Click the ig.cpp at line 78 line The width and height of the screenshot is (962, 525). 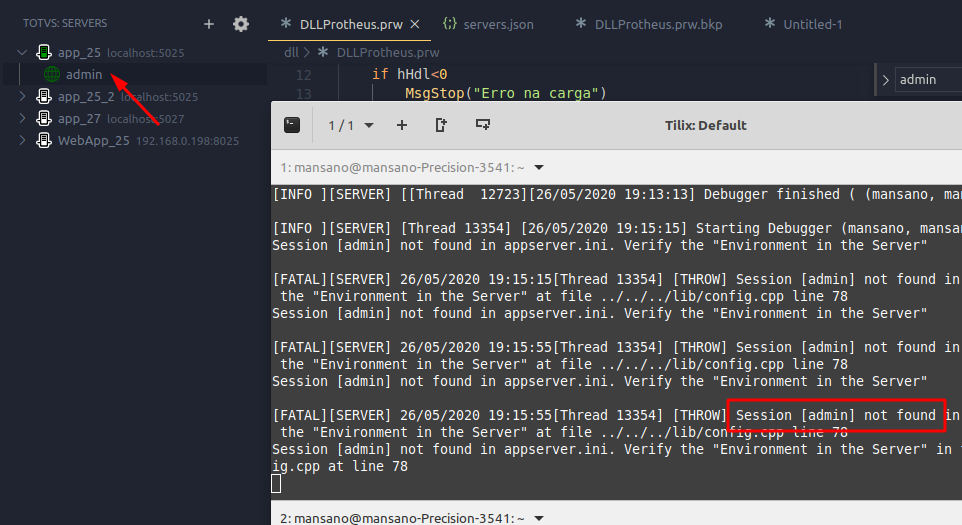[340, 466]
